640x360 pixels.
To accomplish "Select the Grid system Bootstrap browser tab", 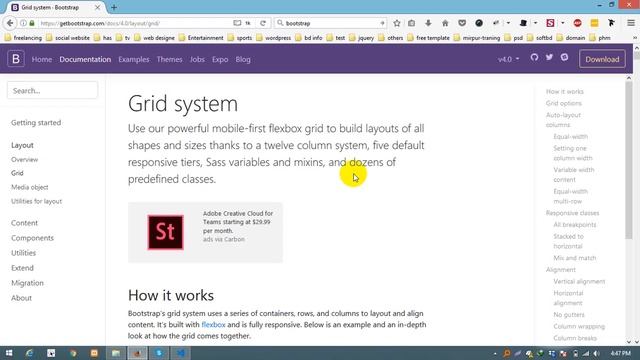I will point(57,7).
